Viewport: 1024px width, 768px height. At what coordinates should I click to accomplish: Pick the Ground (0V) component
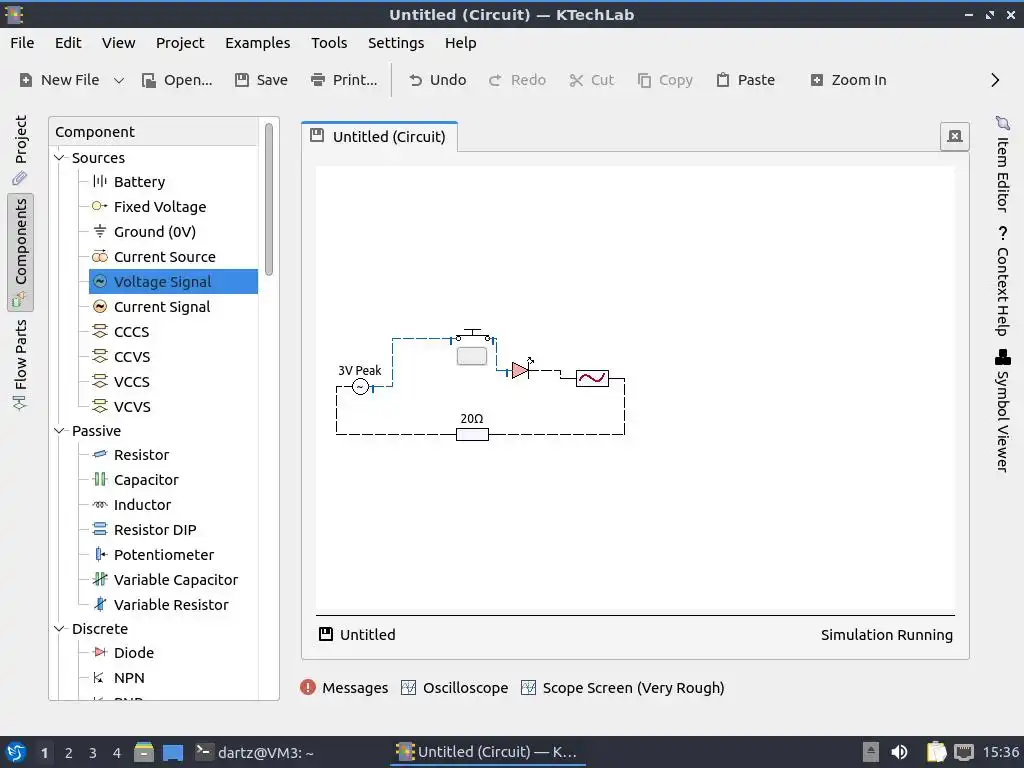154,232
